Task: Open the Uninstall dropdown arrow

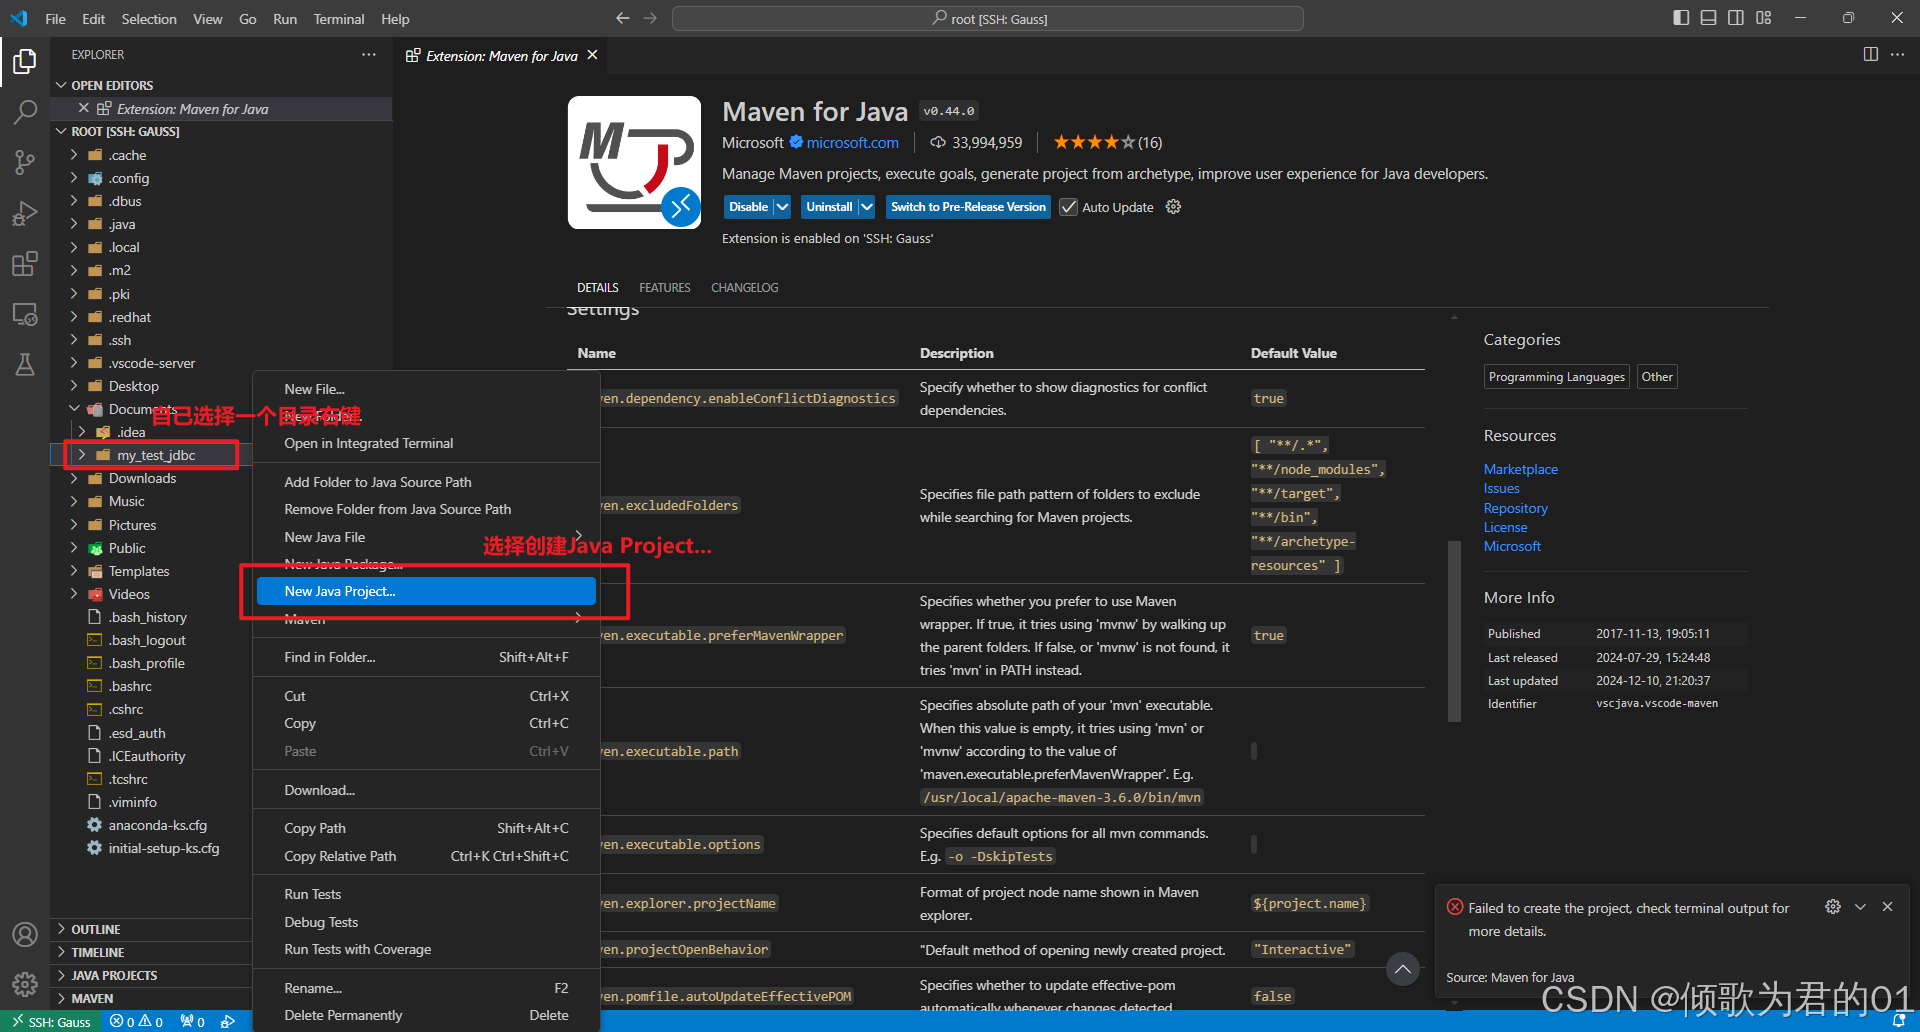Action: click(867, 207)
